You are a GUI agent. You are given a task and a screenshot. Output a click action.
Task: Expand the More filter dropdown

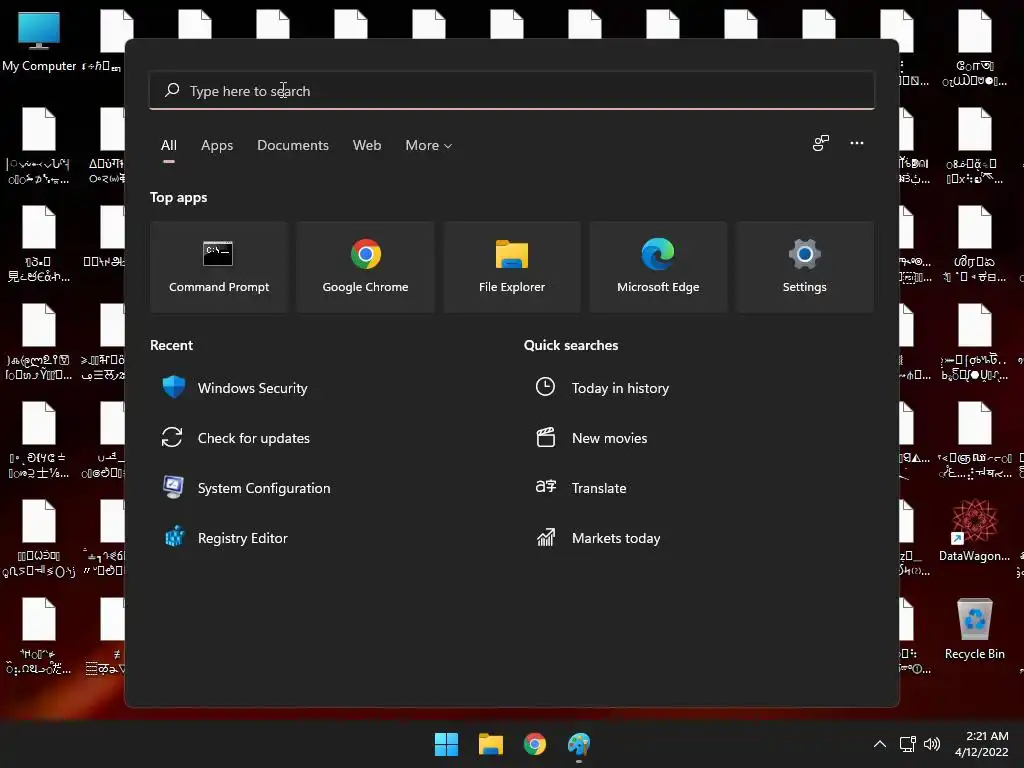pos(428,146)
